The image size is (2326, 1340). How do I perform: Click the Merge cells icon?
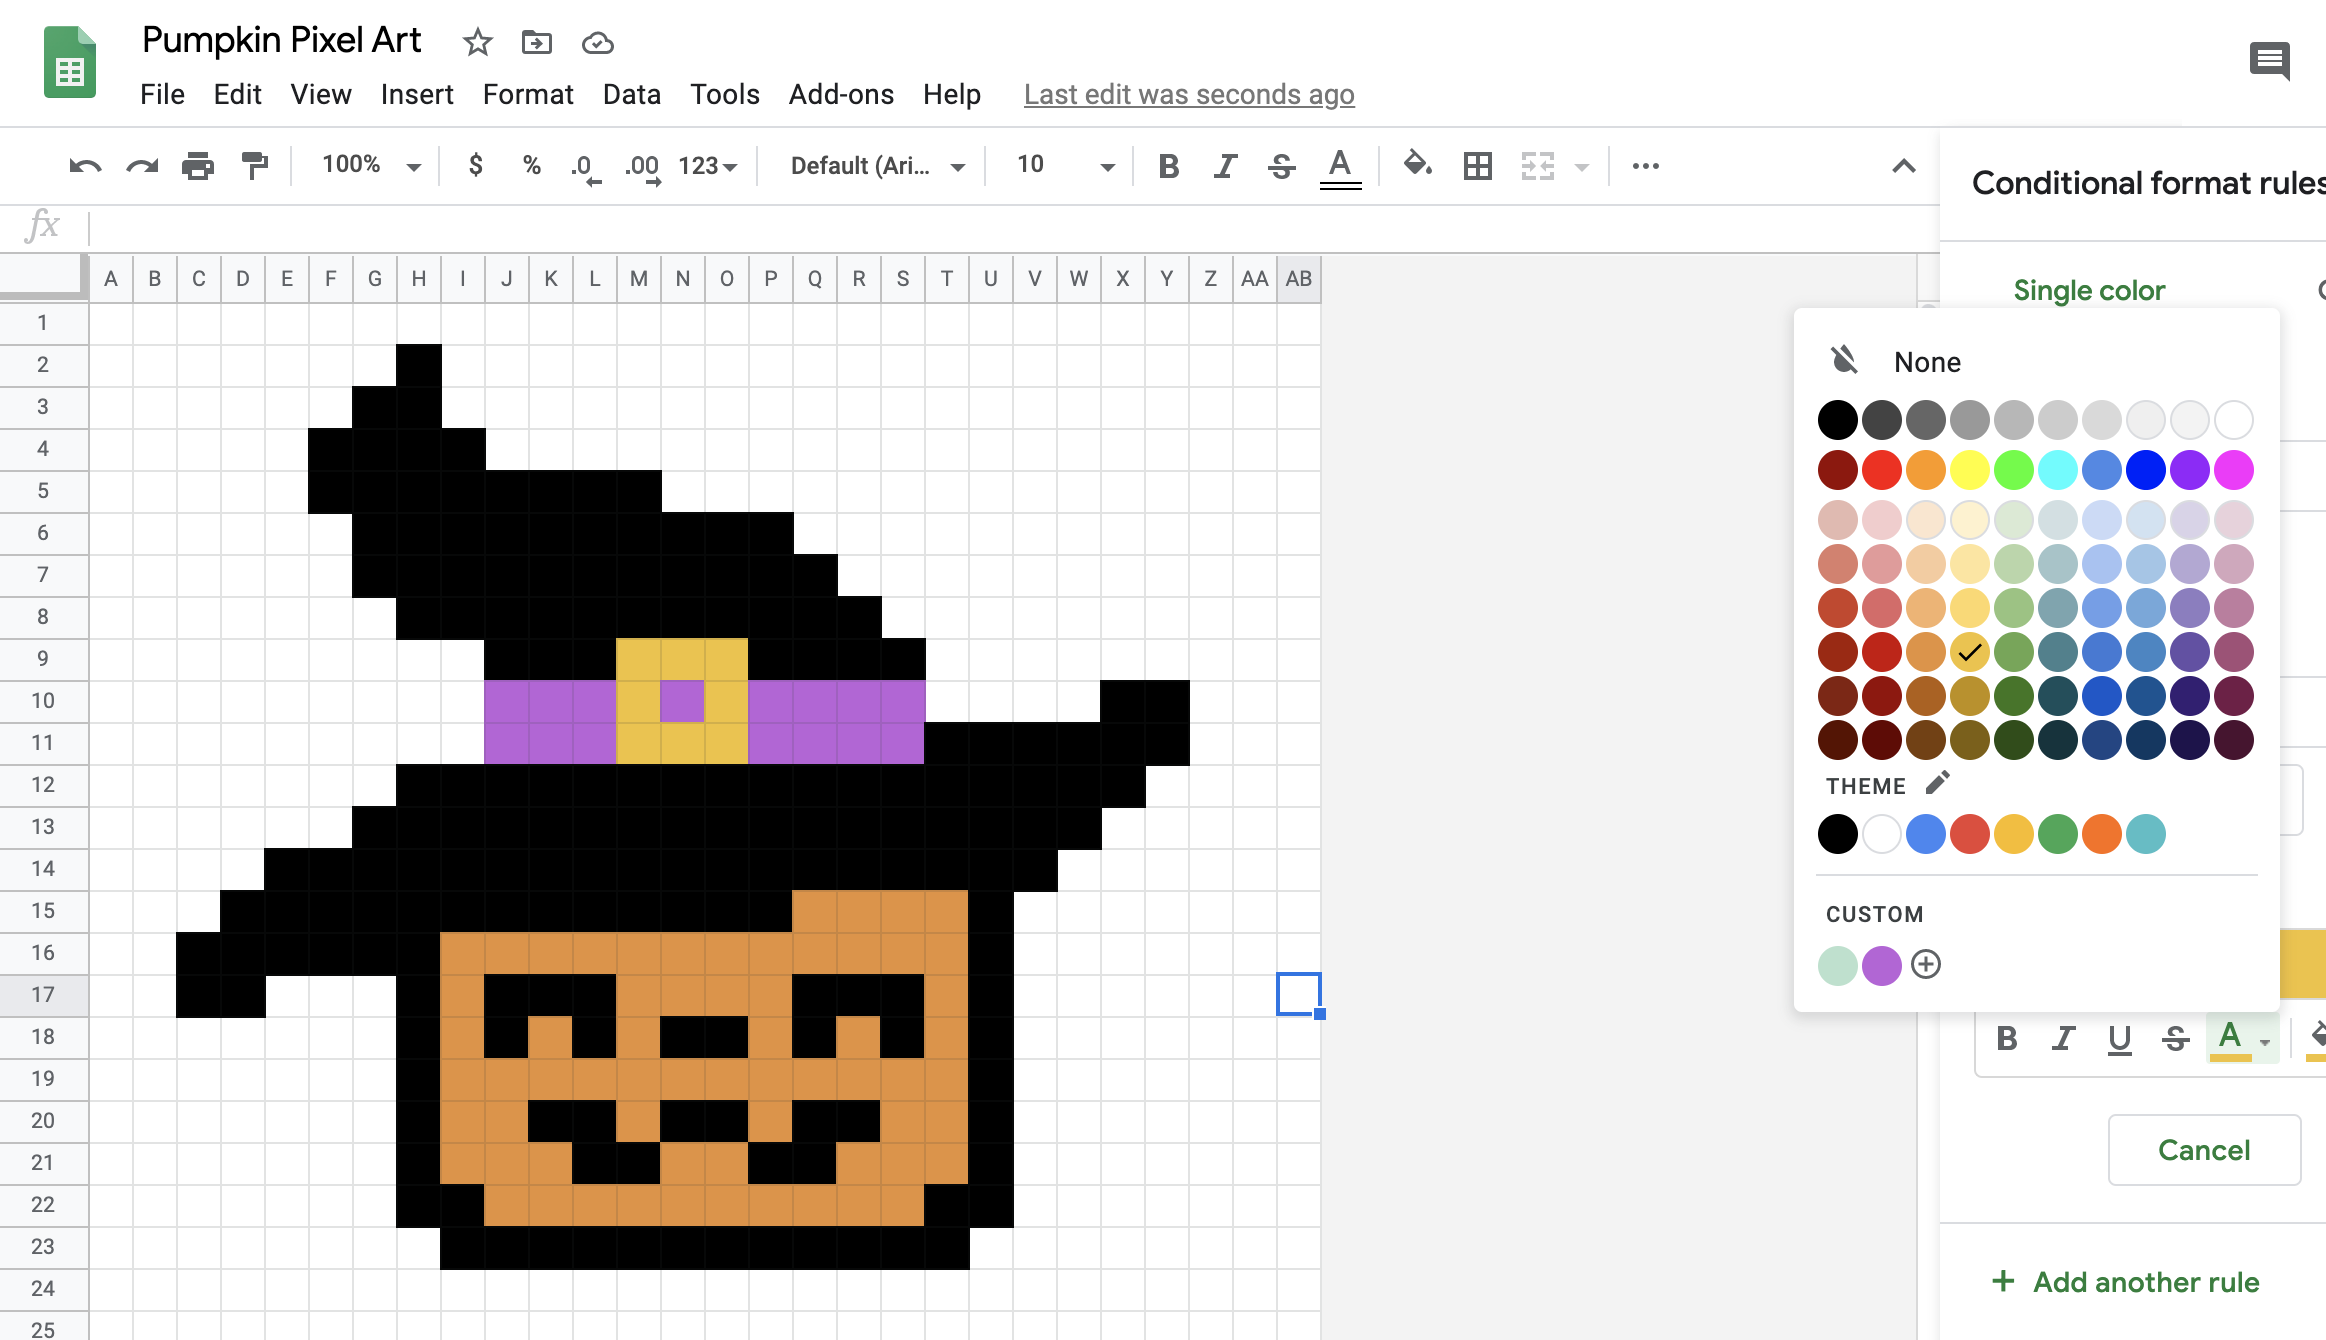coord(1538,166)
